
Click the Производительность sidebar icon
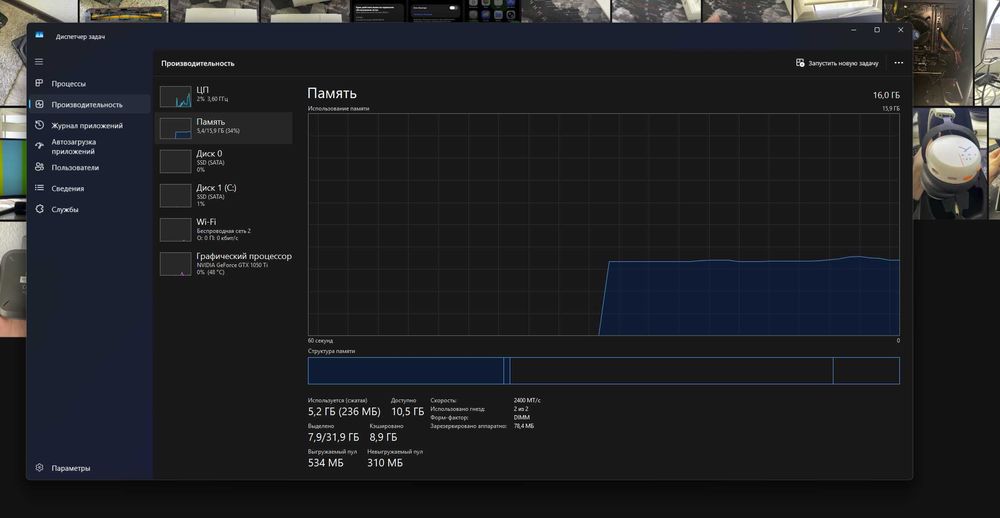pyautogui.click(x=39, y=105)
